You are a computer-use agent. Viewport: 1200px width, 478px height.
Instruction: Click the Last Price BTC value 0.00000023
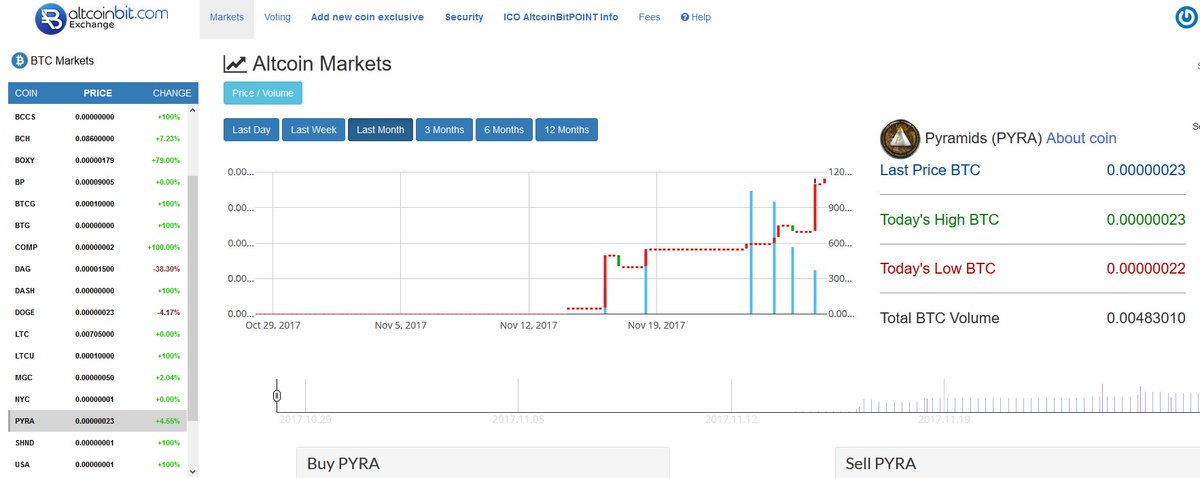(1146, 170)
